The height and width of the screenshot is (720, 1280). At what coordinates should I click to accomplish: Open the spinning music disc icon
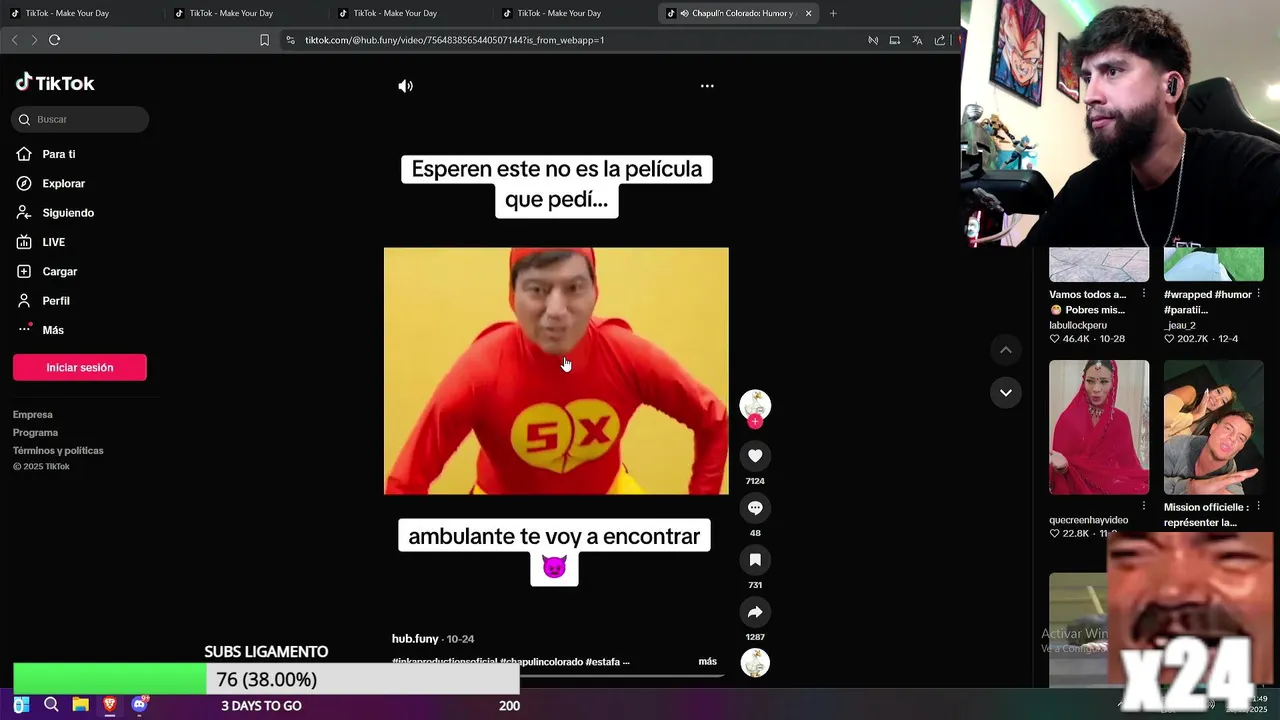(755, 662)
